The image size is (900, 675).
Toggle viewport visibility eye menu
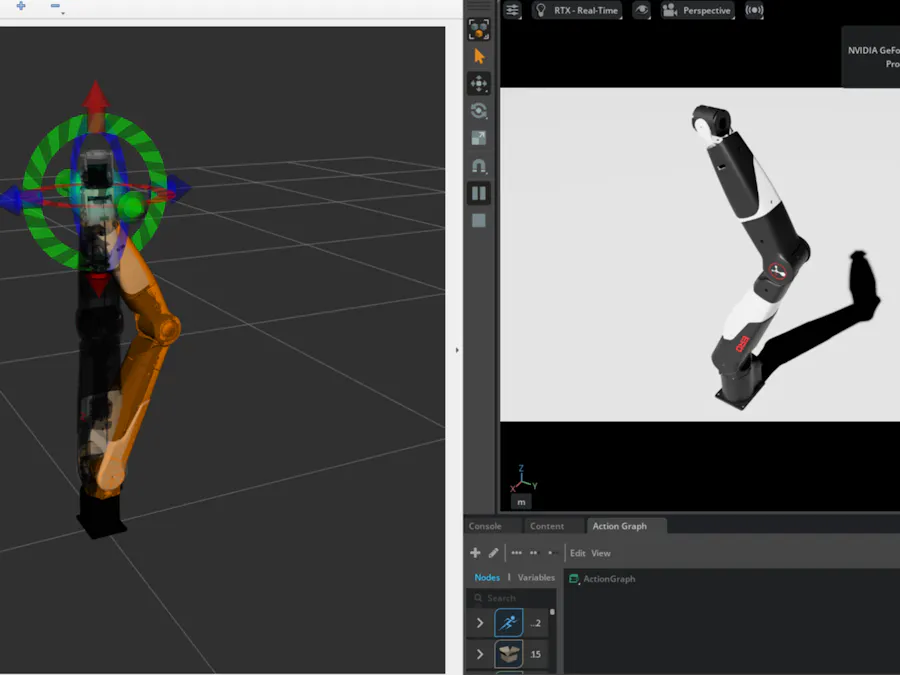click(x=641, y=10)
